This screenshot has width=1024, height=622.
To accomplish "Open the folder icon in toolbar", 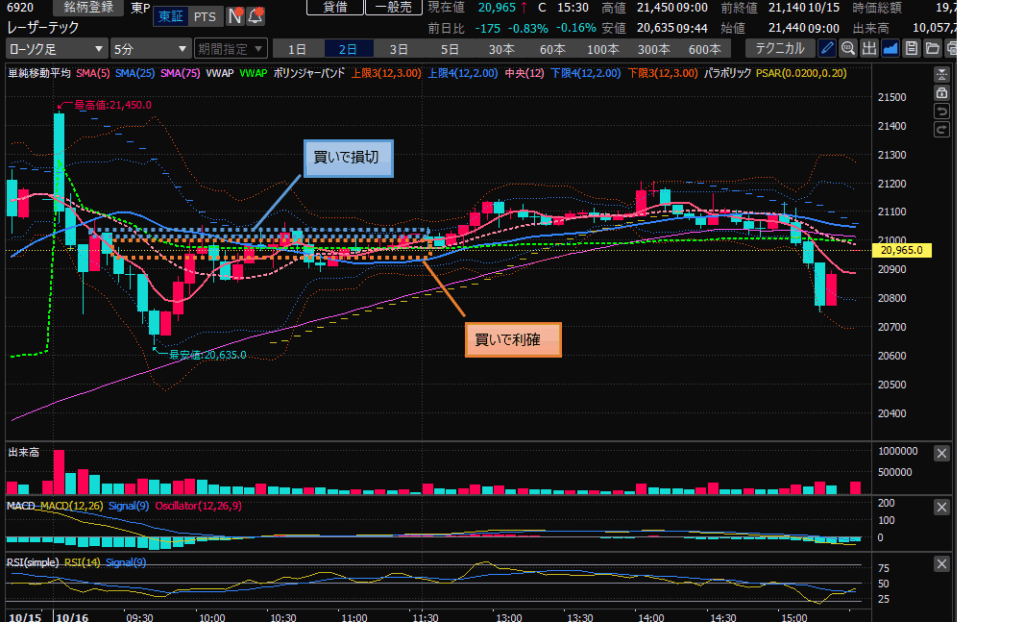I will click(932, 48).
